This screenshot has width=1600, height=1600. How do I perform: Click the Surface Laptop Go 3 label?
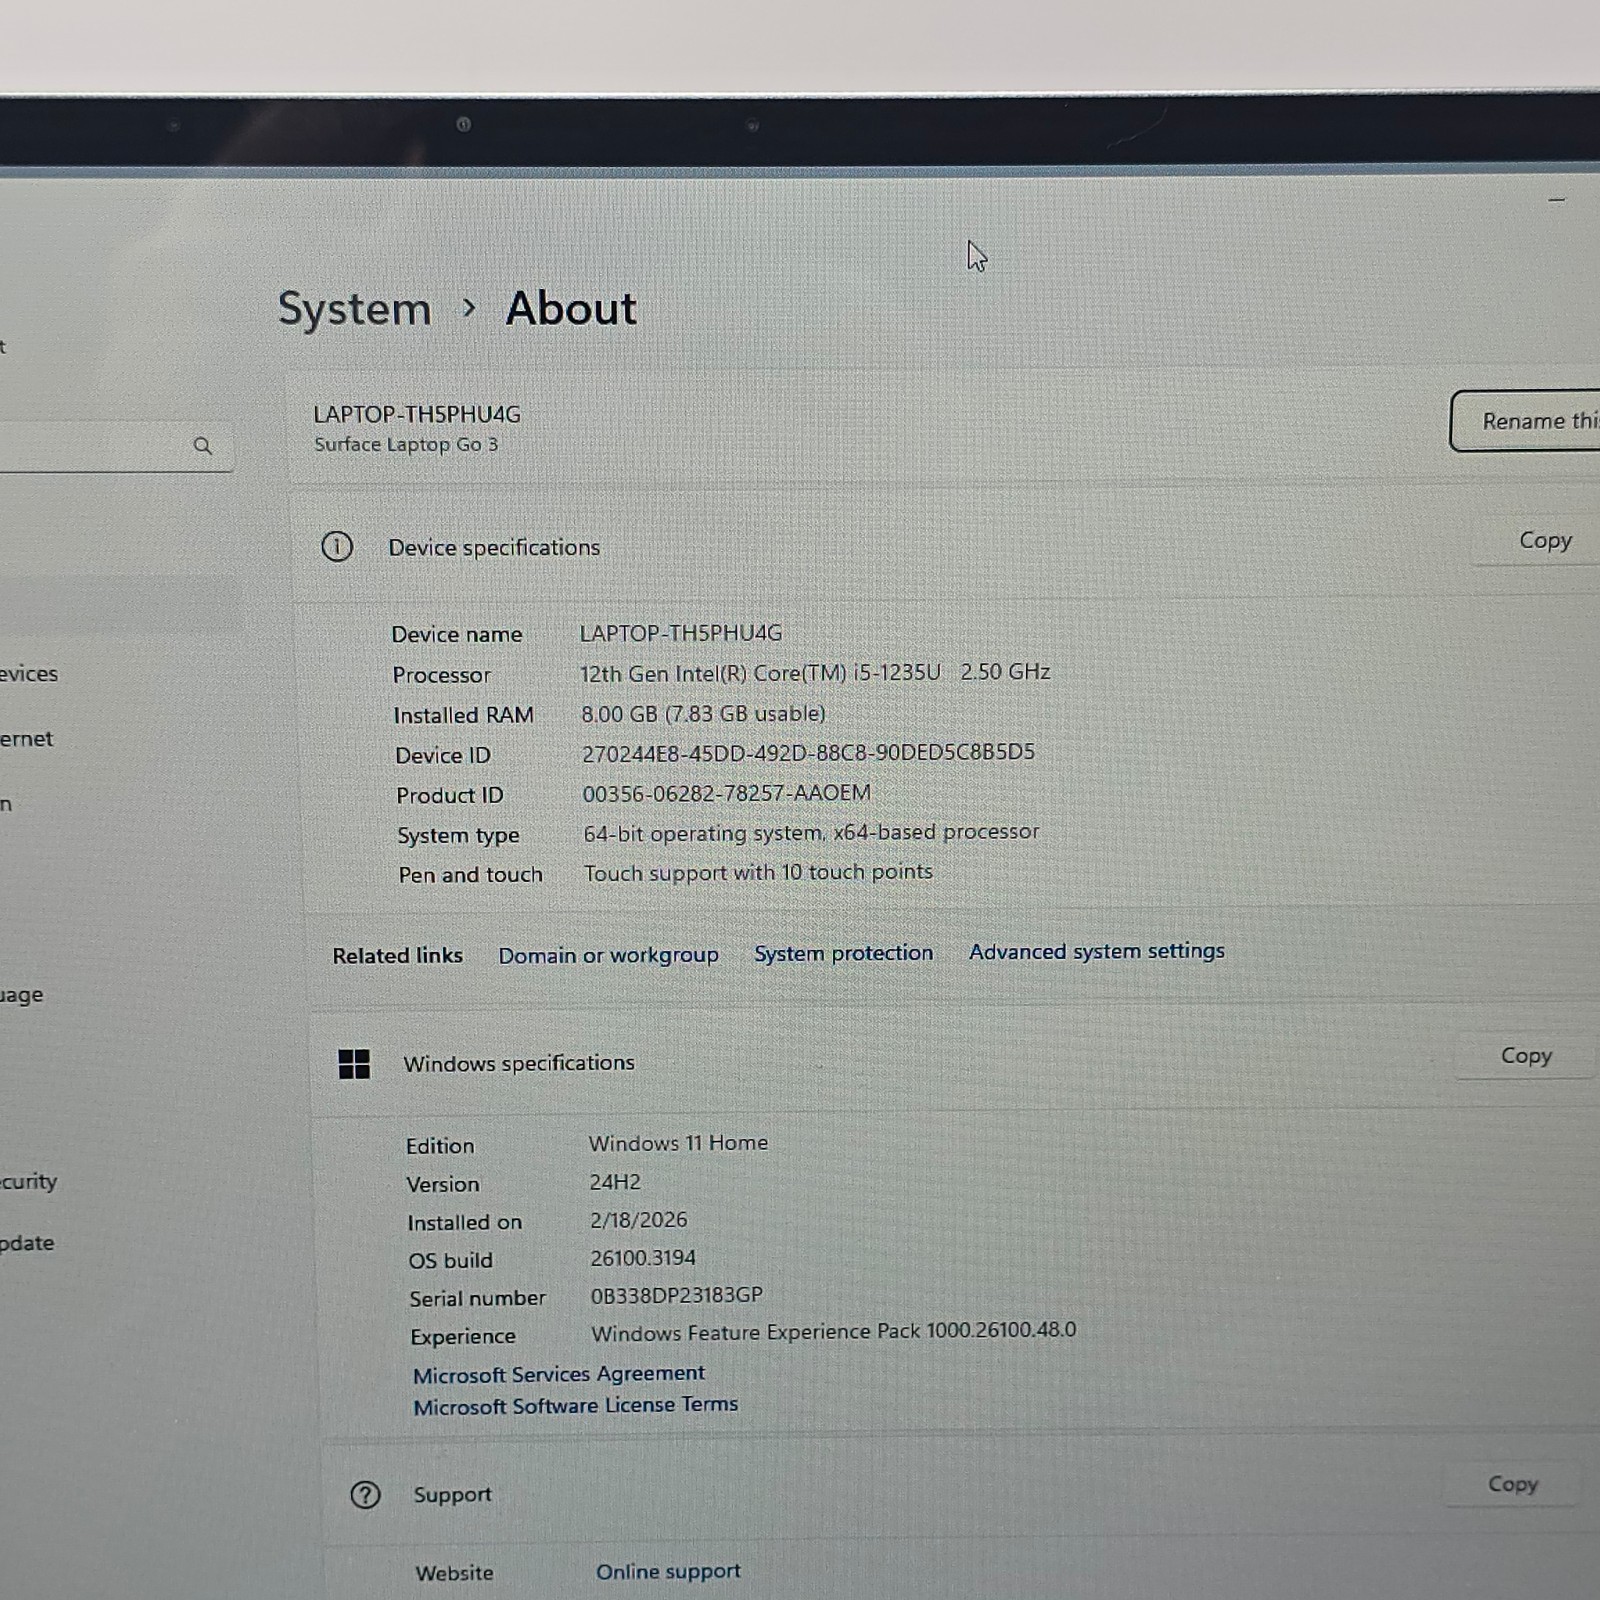click(406, 444)
